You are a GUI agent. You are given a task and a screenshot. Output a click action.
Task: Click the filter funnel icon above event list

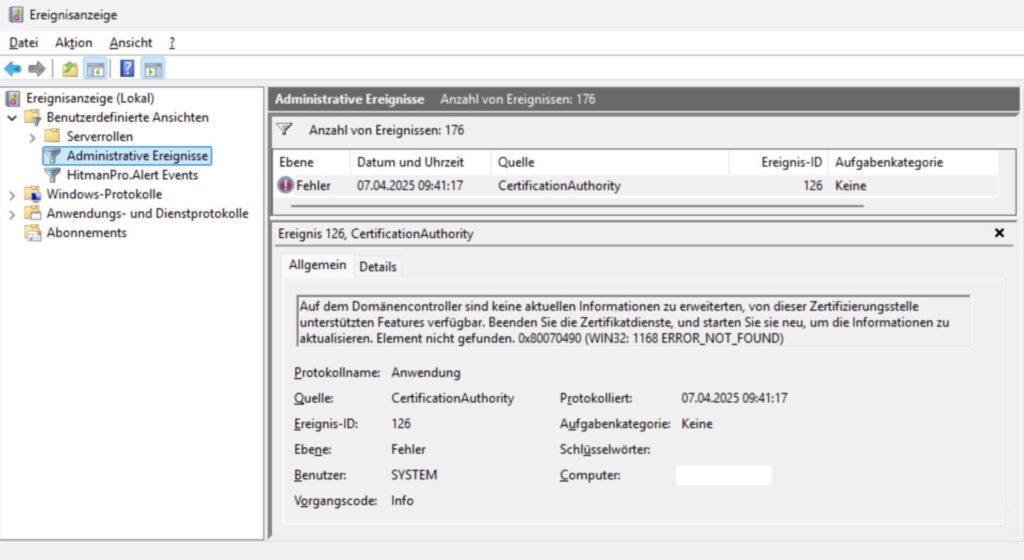point(284,129)
